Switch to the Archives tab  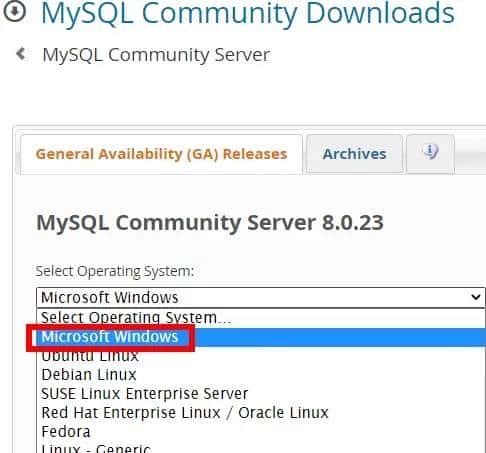[354, 154]
